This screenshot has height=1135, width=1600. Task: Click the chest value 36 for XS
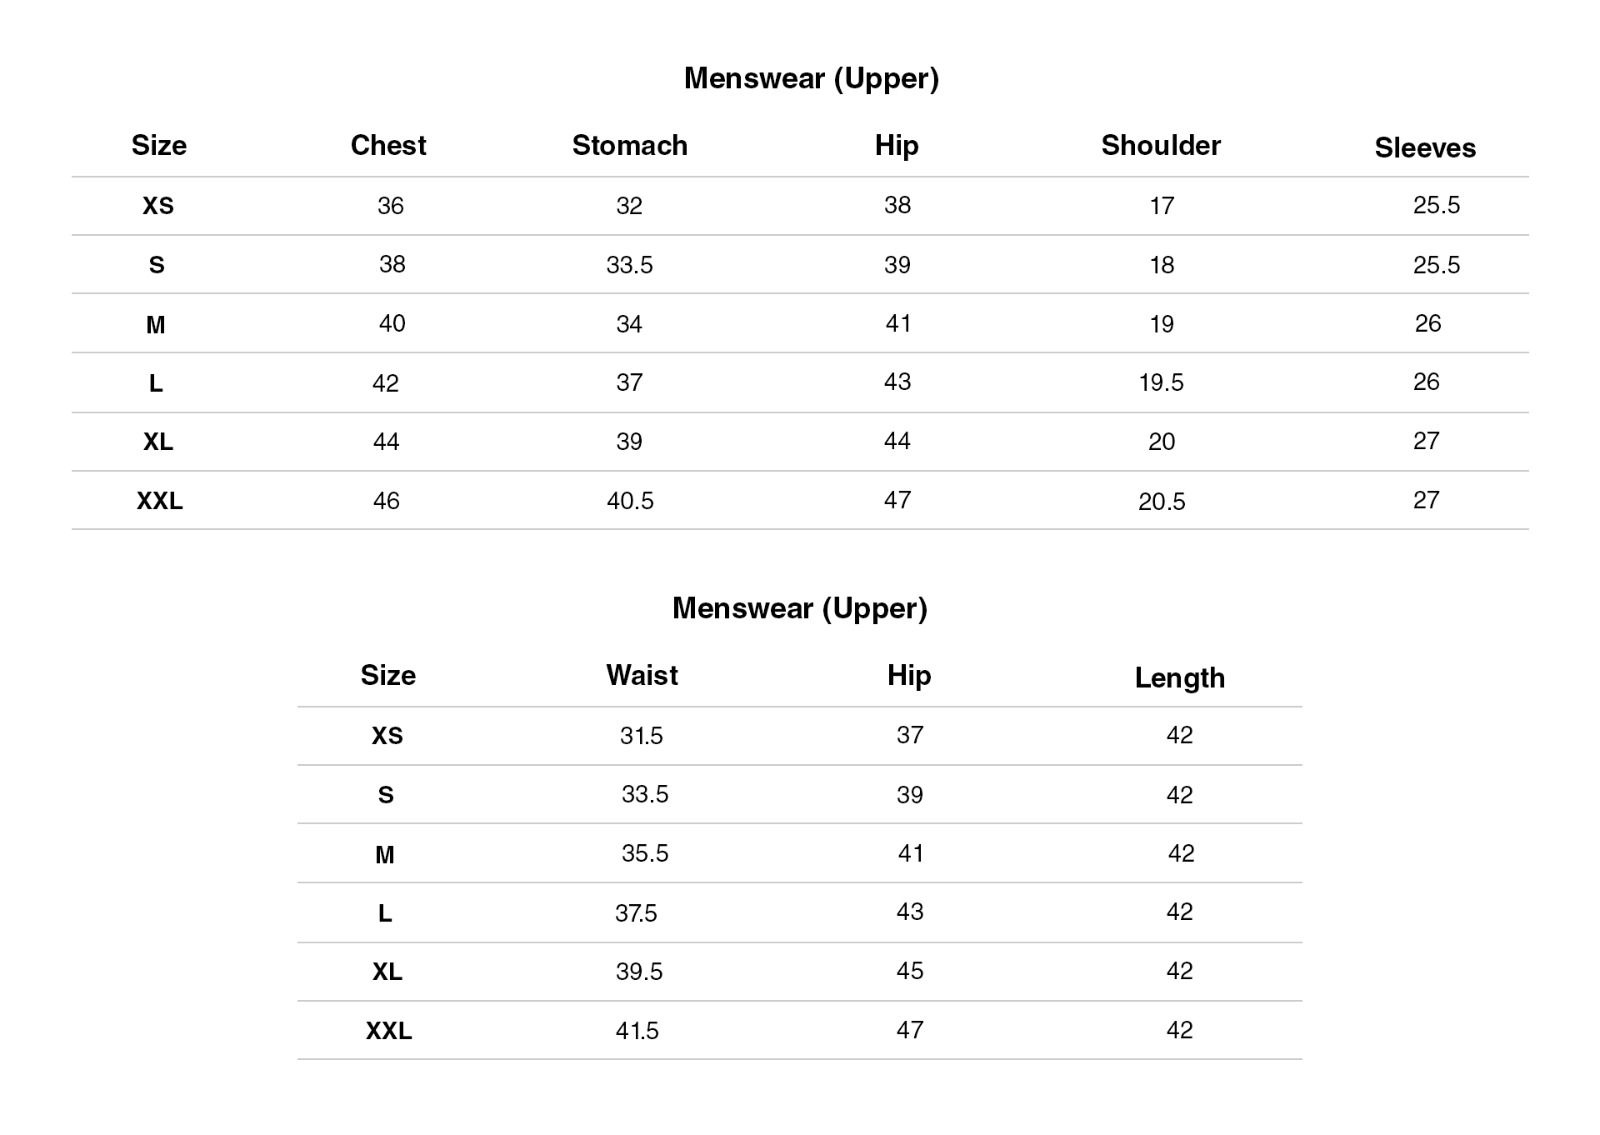(x=390, y=206)
